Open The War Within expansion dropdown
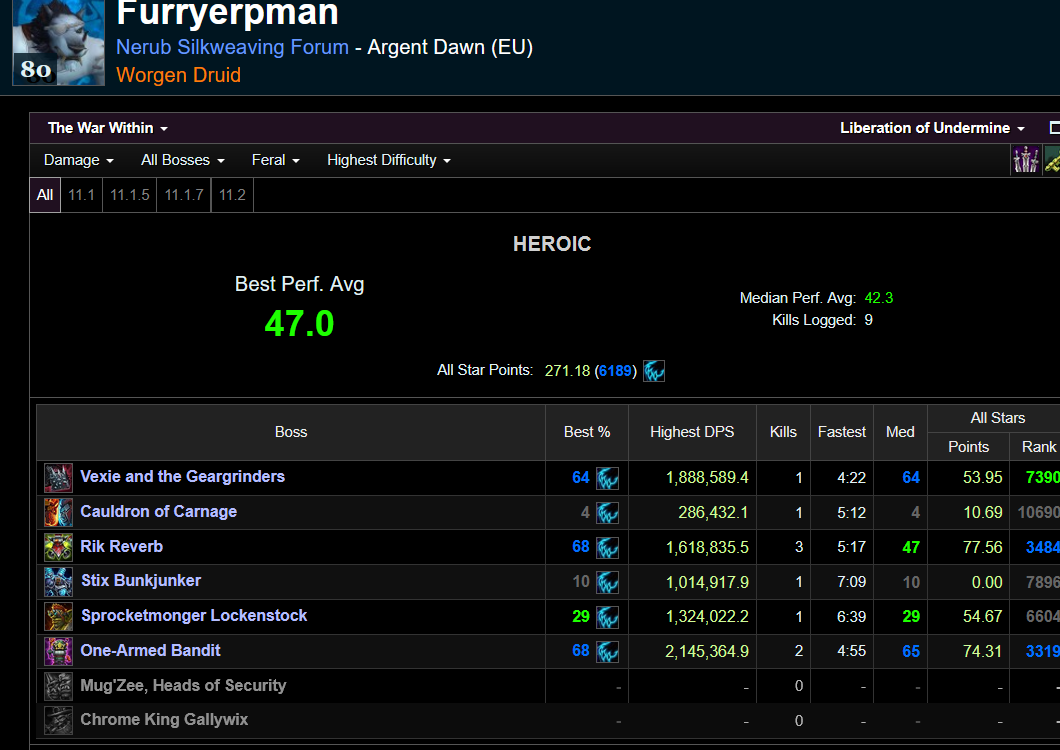 pos(107,128)
